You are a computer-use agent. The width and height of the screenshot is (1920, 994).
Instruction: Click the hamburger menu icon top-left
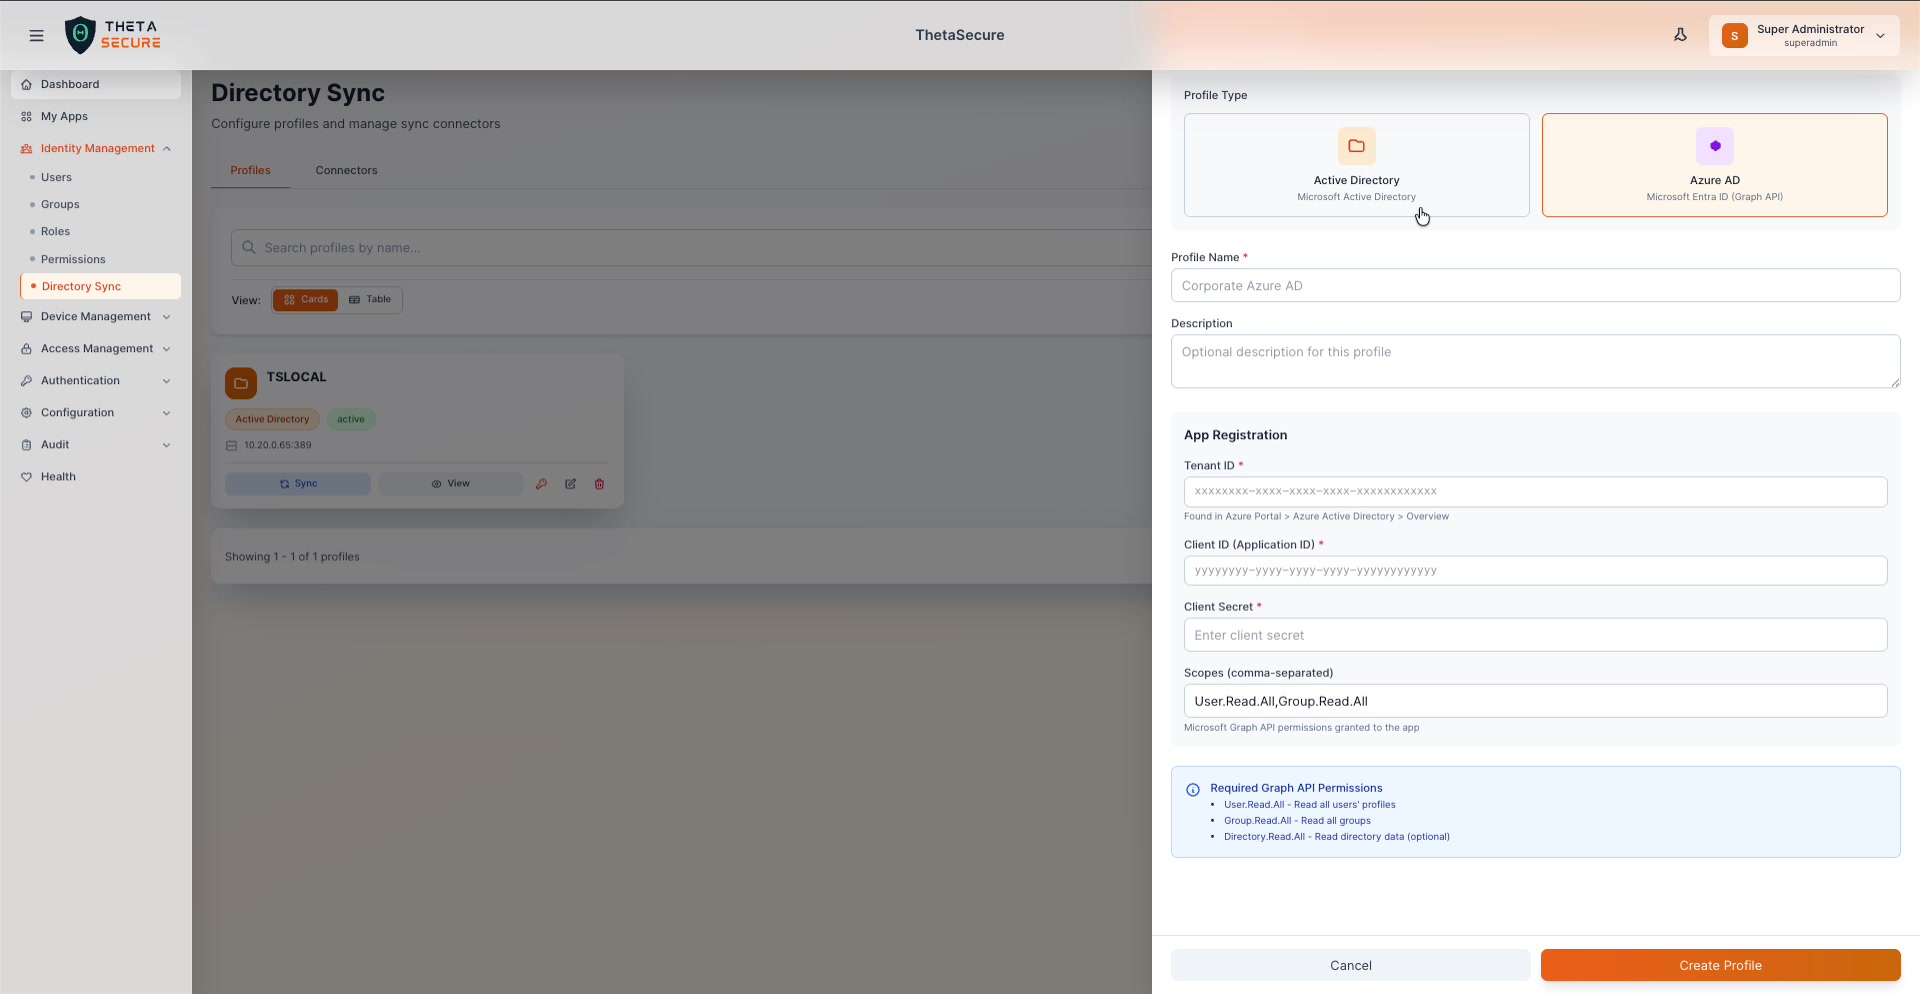pos(36,35)
